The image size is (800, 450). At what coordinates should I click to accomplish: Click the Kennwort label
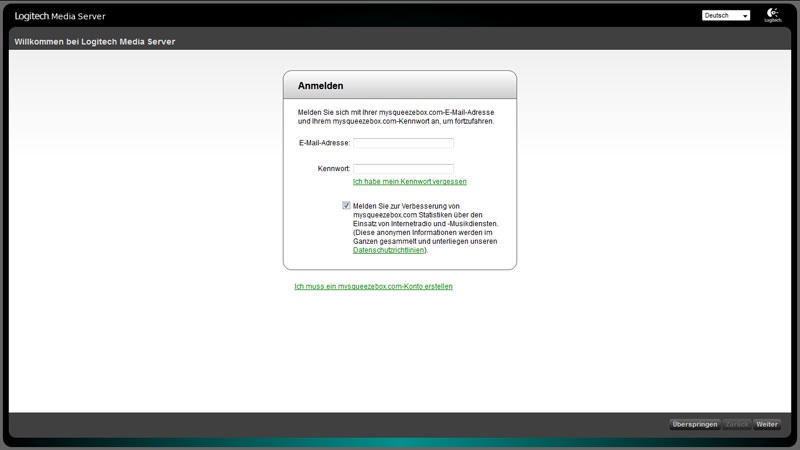pyautogui.click(x=334, y=169)
